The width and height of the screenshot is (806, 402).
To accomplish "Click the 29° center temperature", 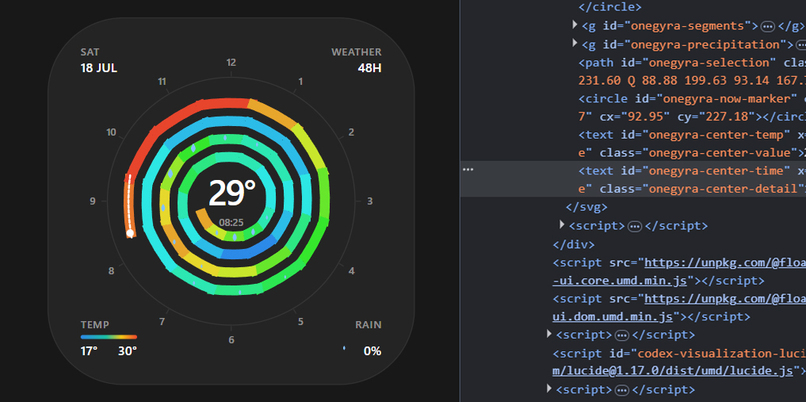I will click(x=232, y=193).
